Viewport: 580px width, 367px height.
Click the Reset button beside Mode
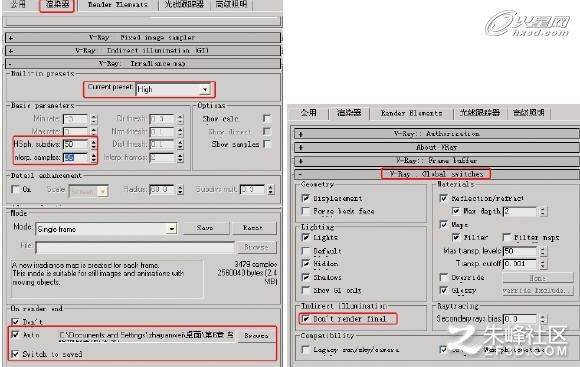pyautogui.click(x=253, y=228)
